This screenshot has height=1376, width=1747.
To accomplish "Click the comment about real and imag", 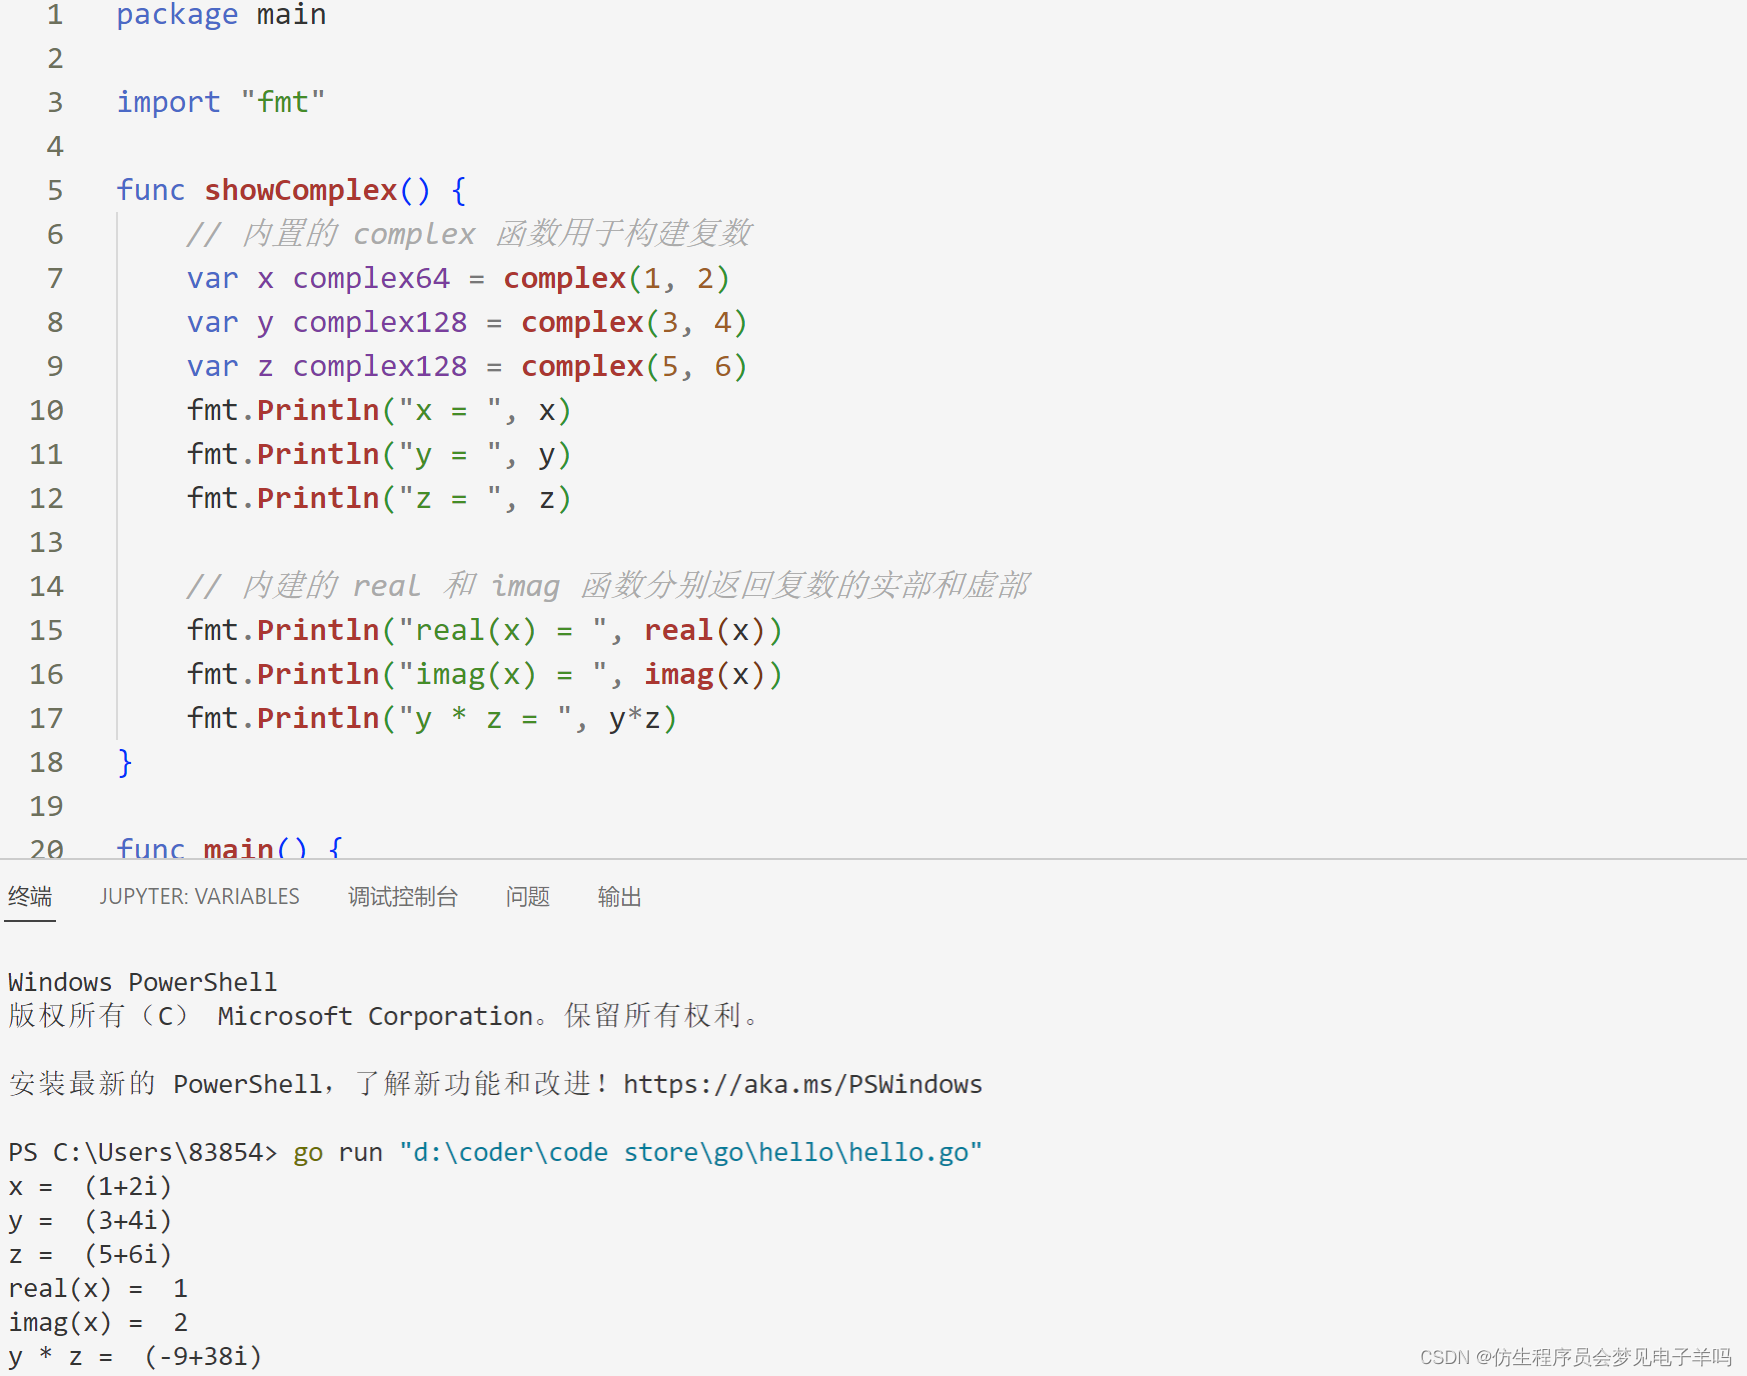I will pos(608,585).
